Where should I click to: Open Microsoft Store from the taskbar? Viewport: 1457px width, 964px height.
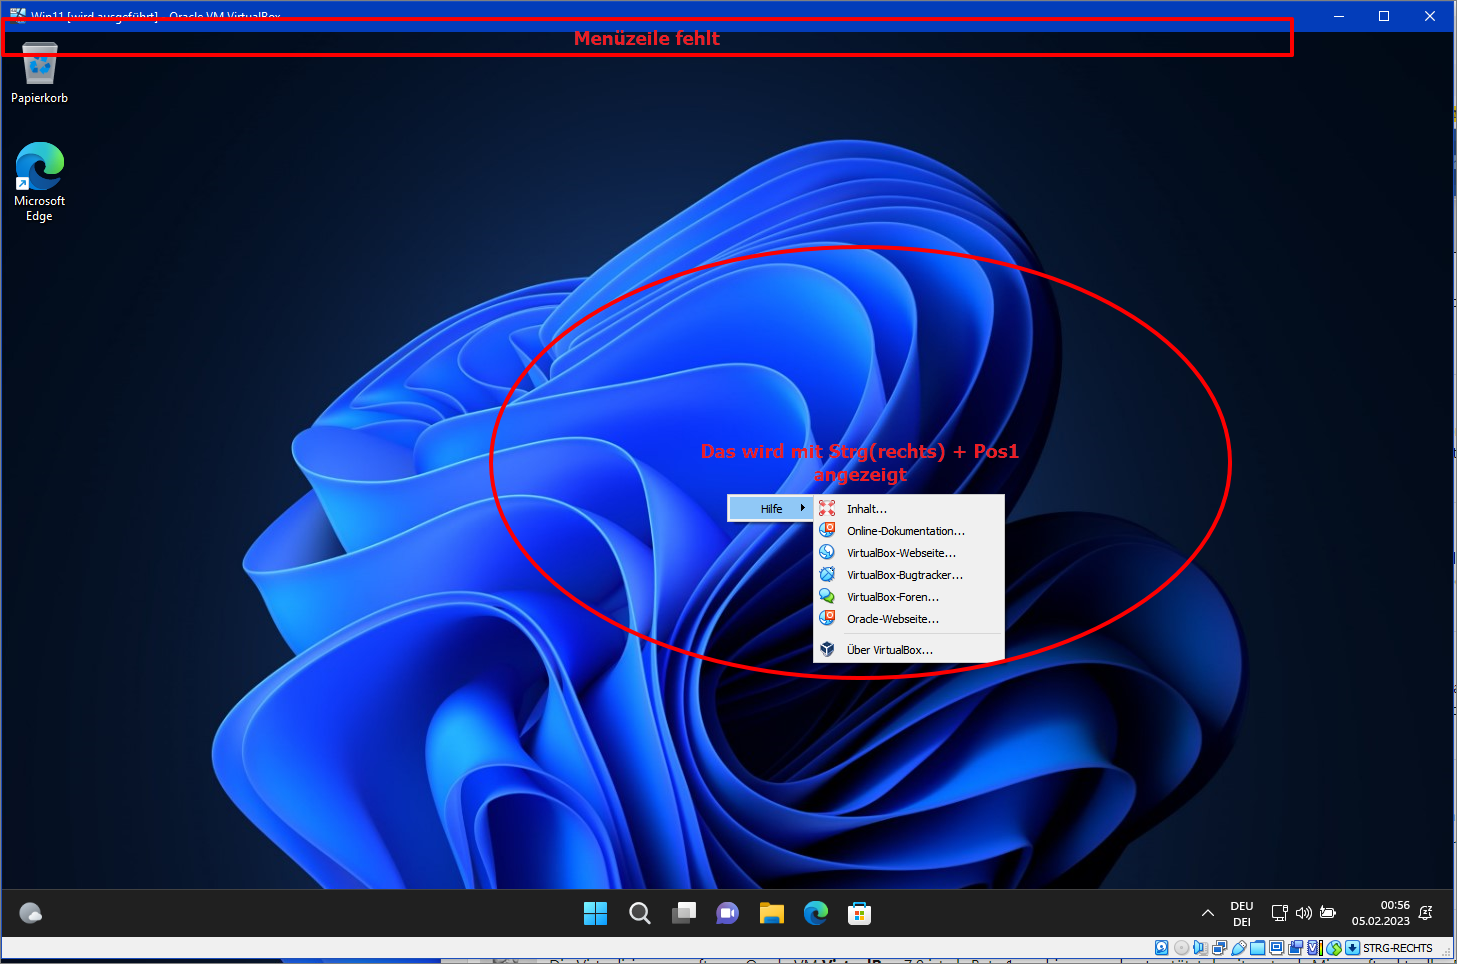pos(860,913)
